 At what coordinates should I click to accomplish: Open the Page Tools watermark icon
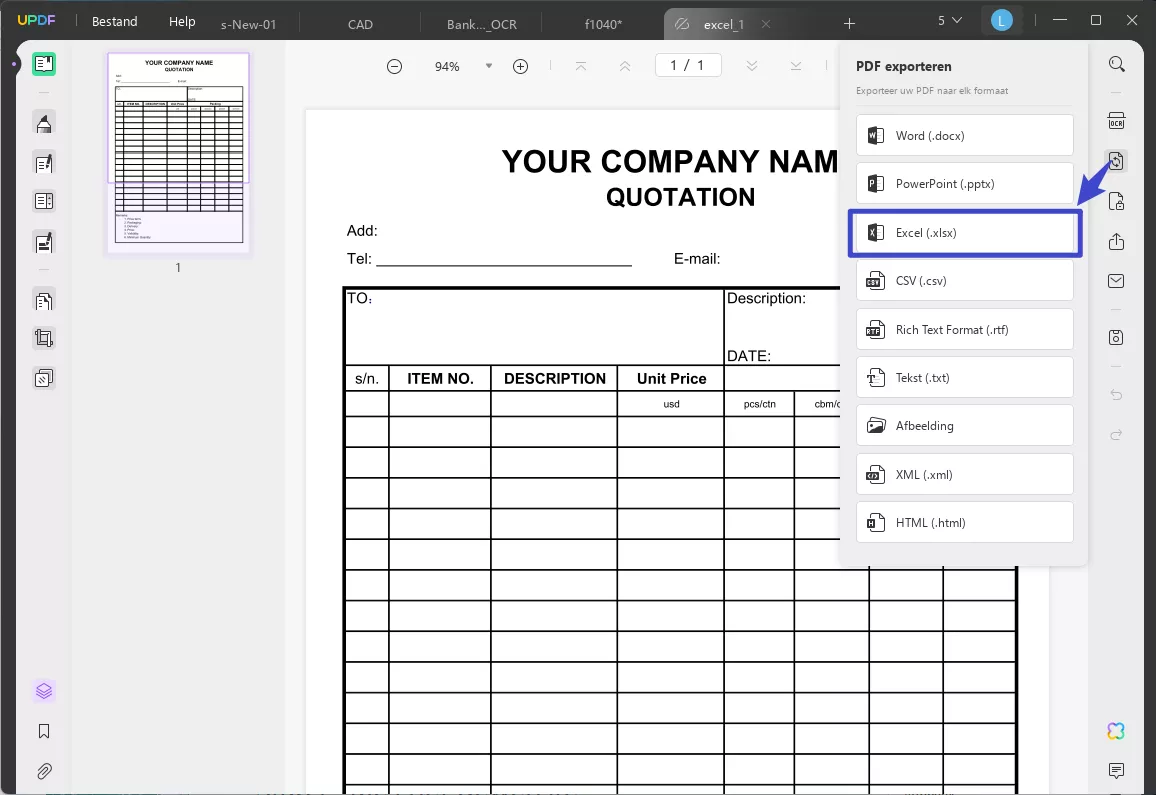44,378
